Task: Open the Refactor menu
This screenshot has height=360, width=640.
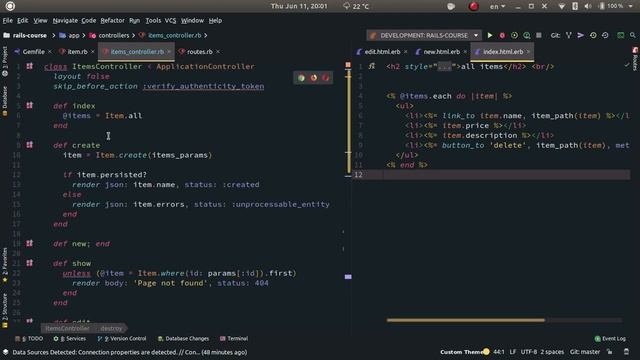Action: point(112,20)
